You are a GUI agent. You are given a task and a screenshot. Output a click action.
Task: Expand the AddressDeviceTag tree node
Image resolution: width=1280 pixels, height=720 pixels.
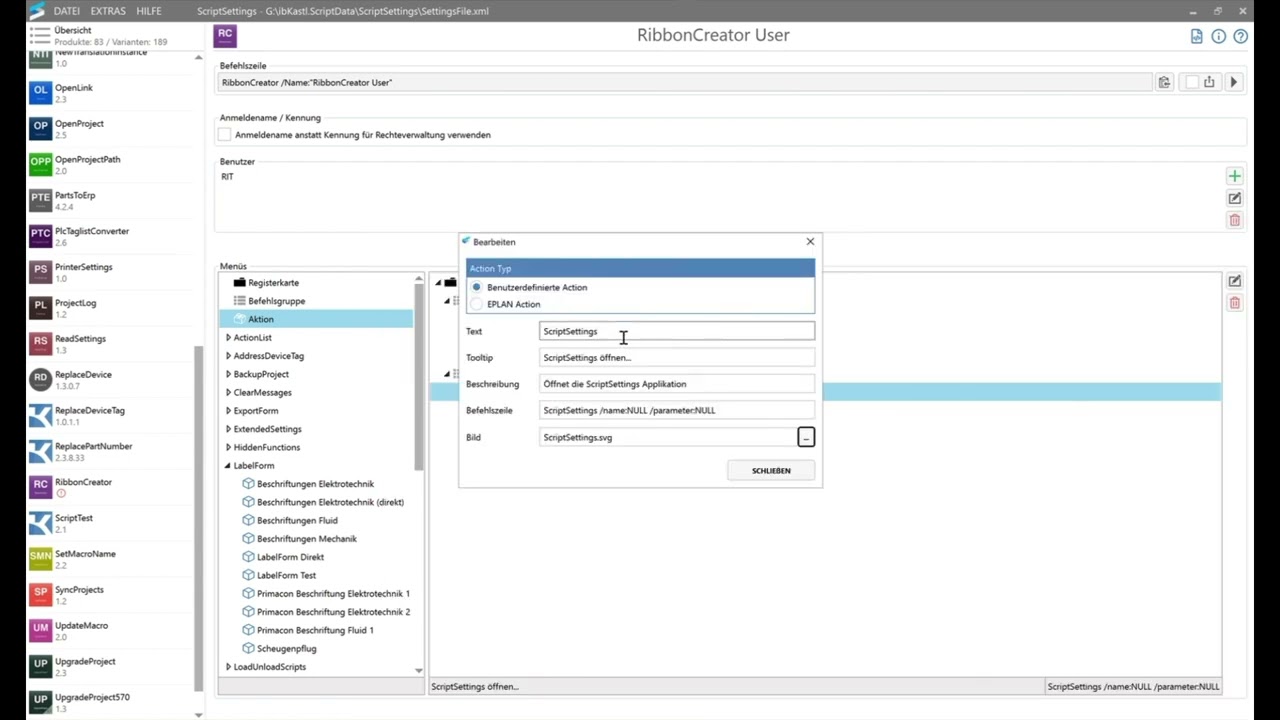[x=228, y=356]
